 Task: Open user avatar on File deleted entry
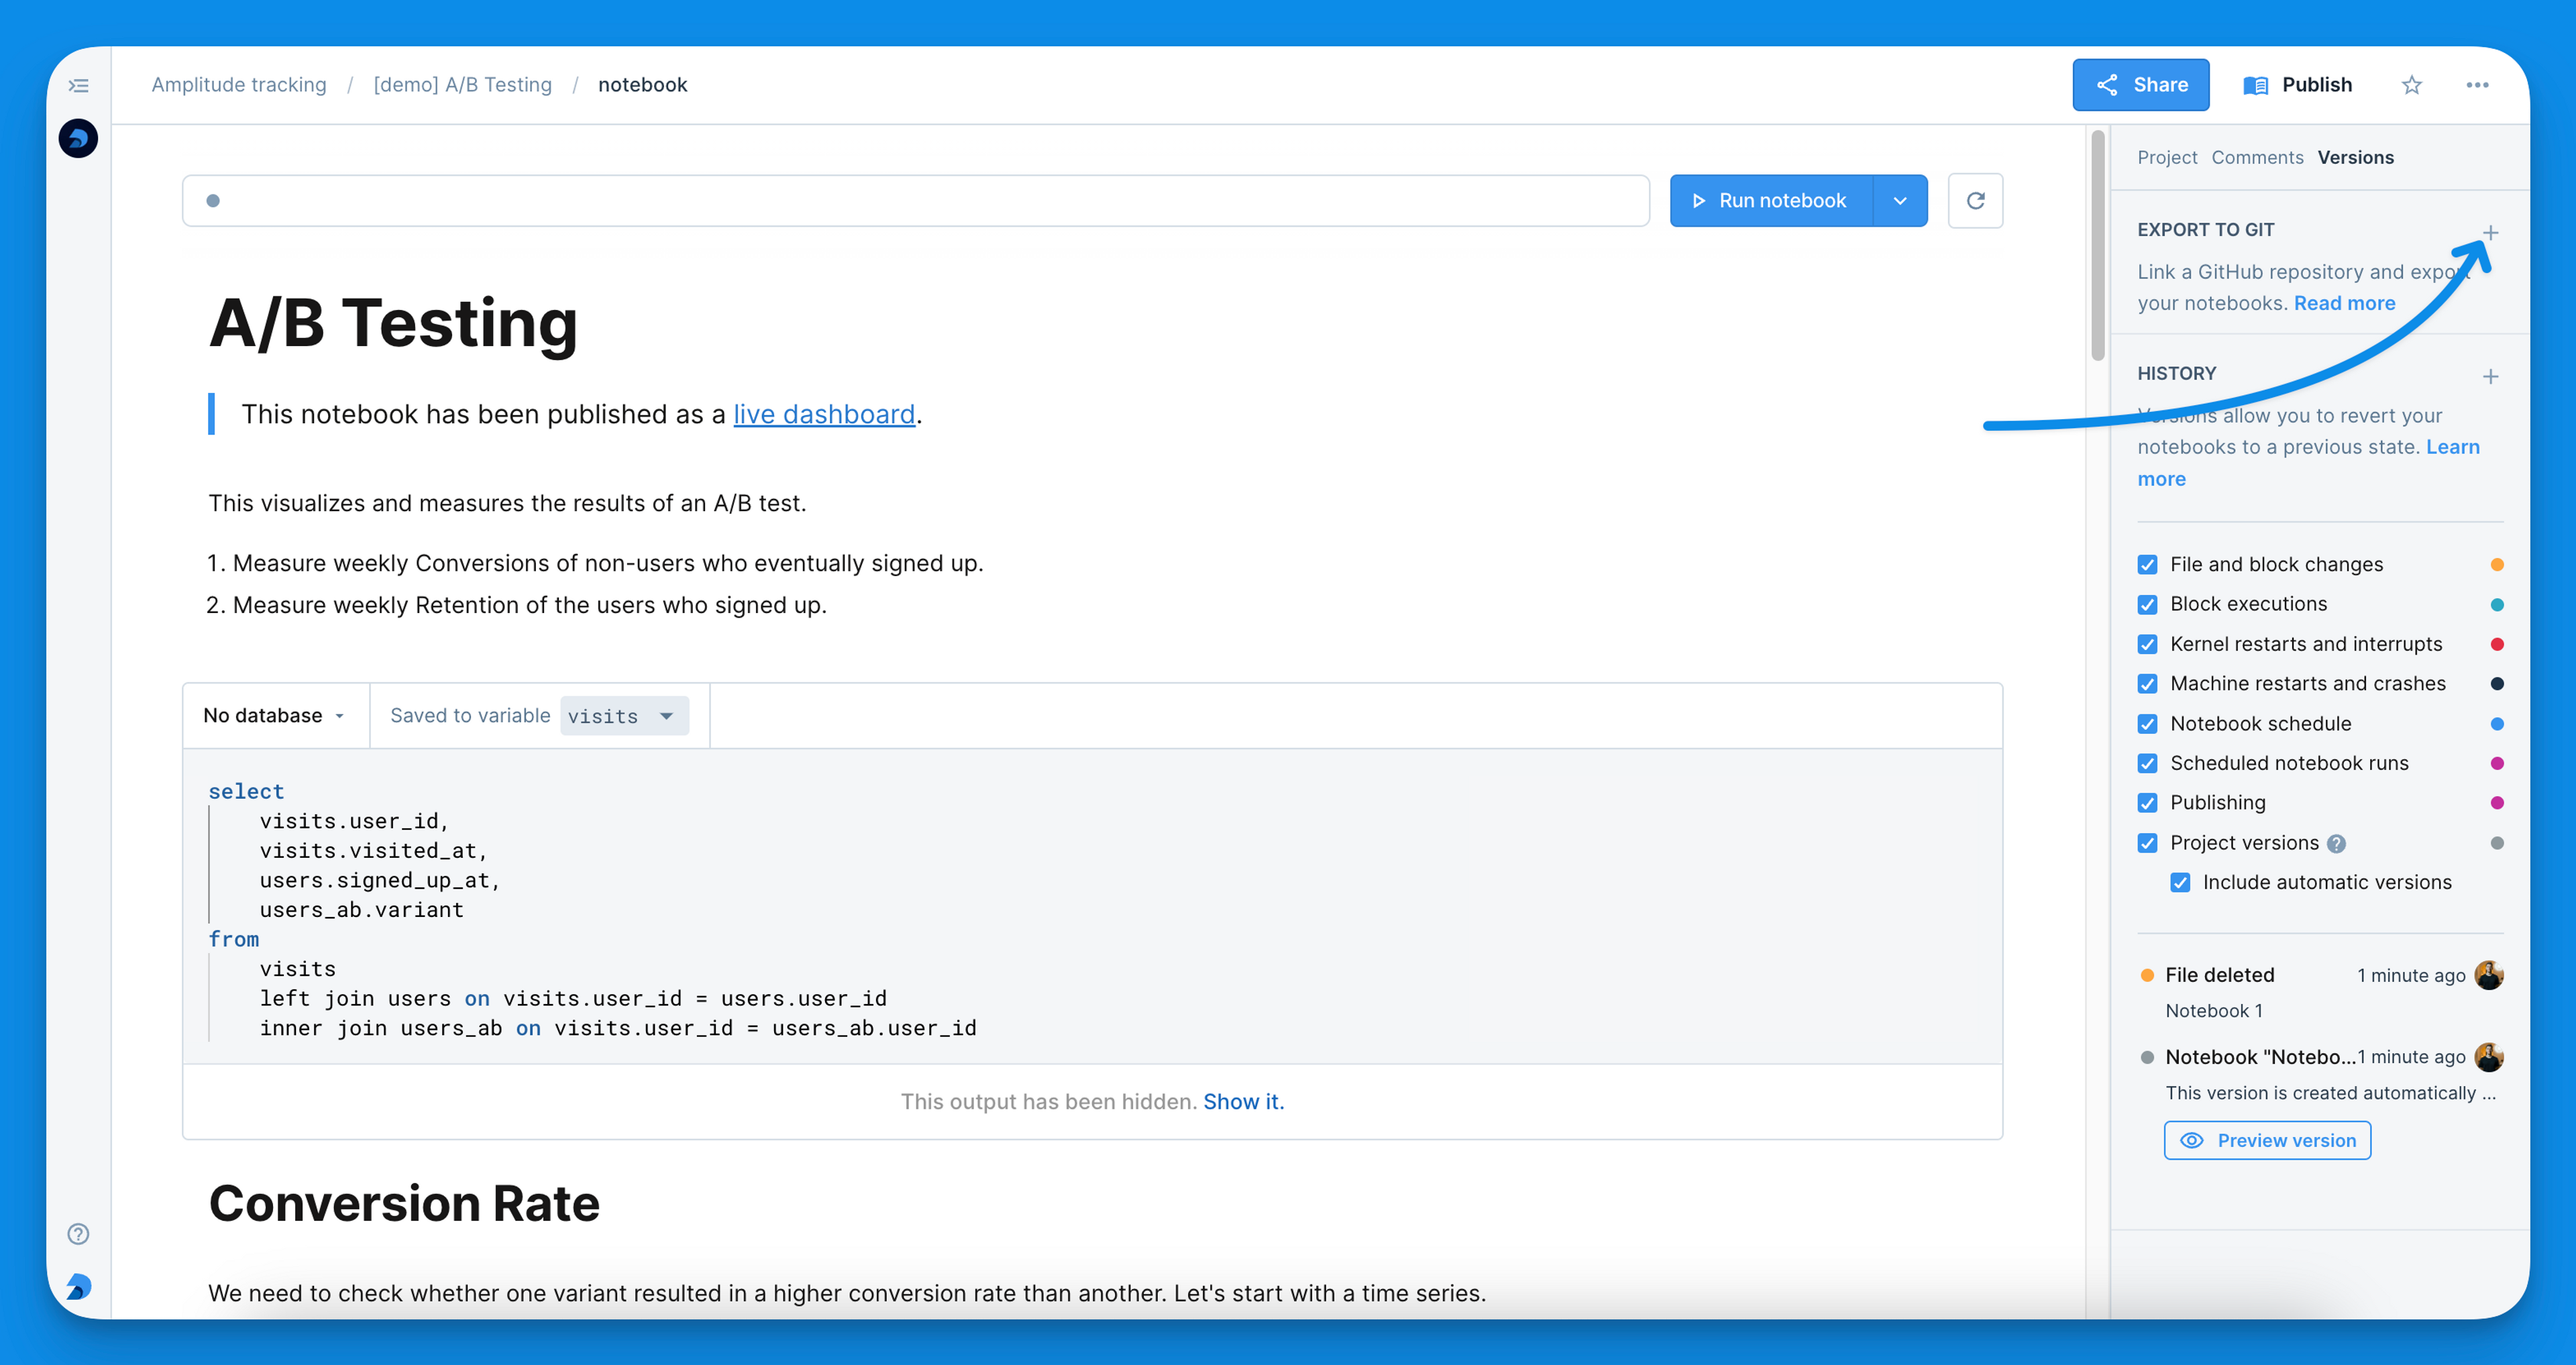tap(2489, 975)
